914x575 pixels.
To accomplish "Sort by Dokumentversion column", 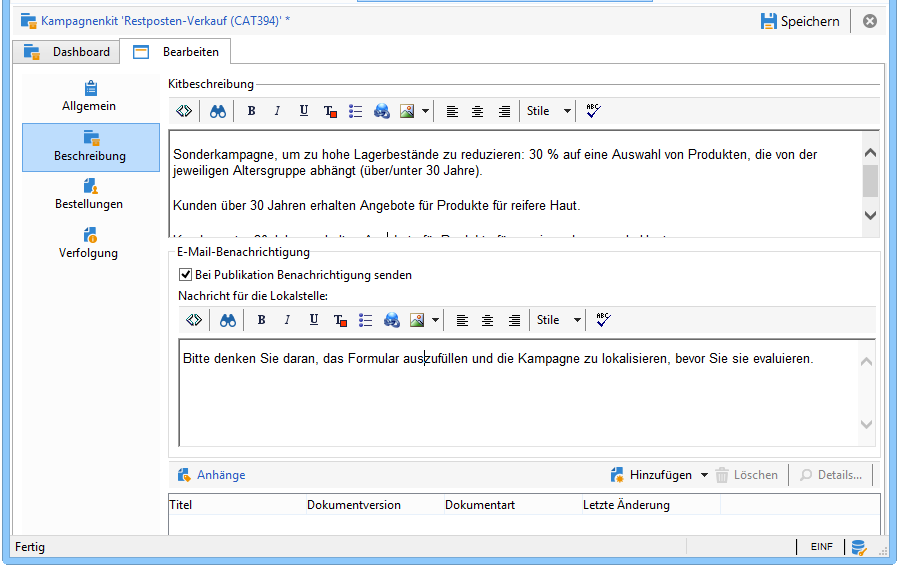I will (374, 505).
